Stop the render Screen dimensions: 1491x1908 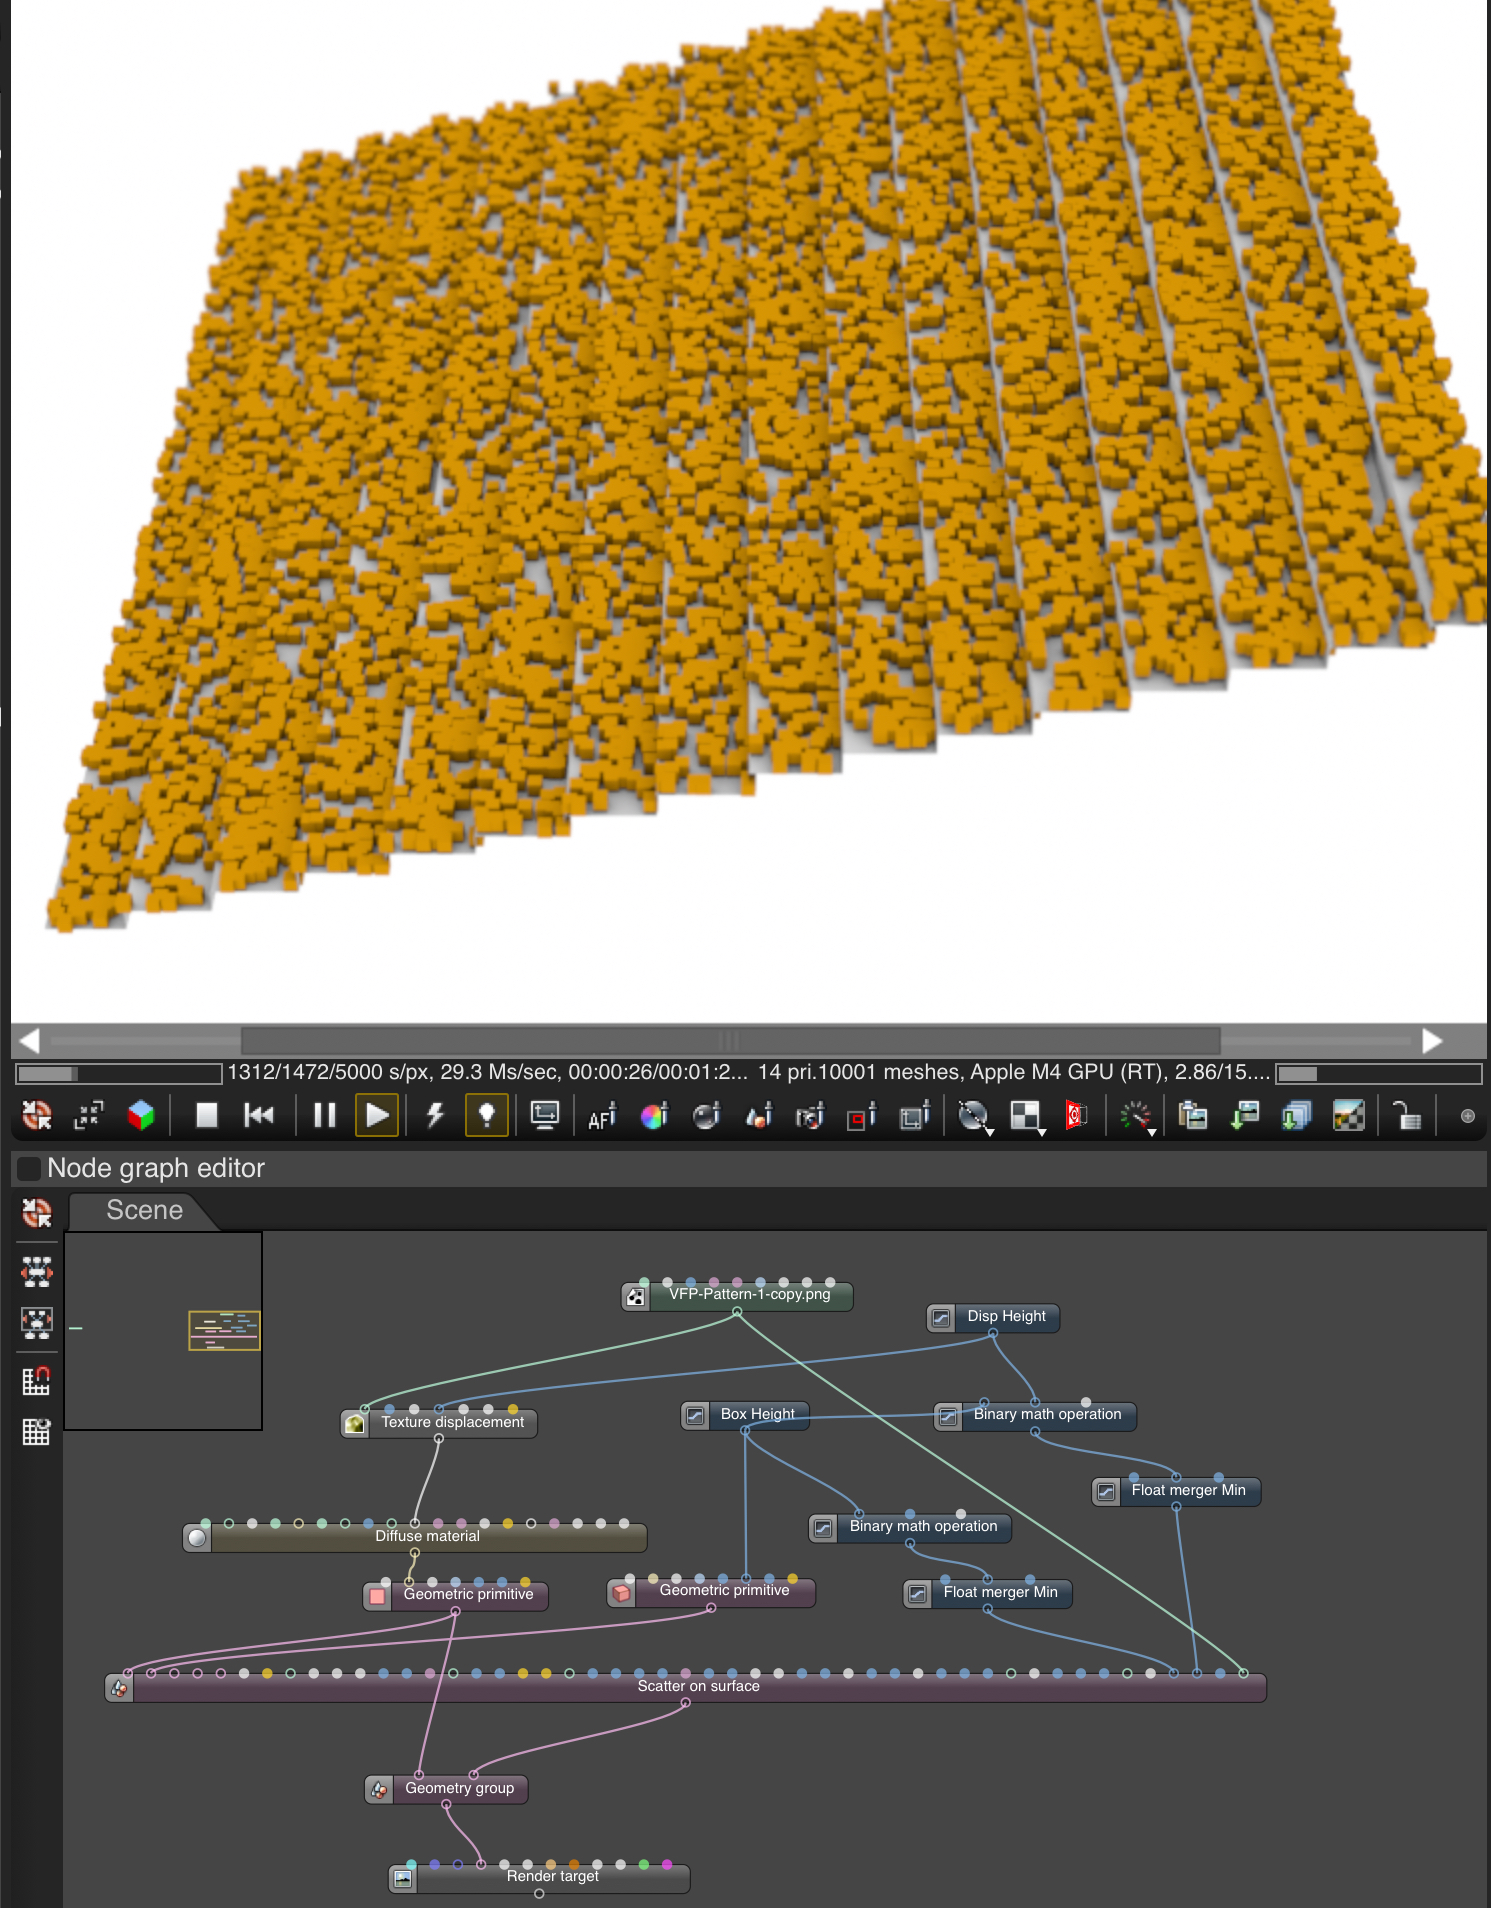pyautogui.click(x=207, y=1115)
